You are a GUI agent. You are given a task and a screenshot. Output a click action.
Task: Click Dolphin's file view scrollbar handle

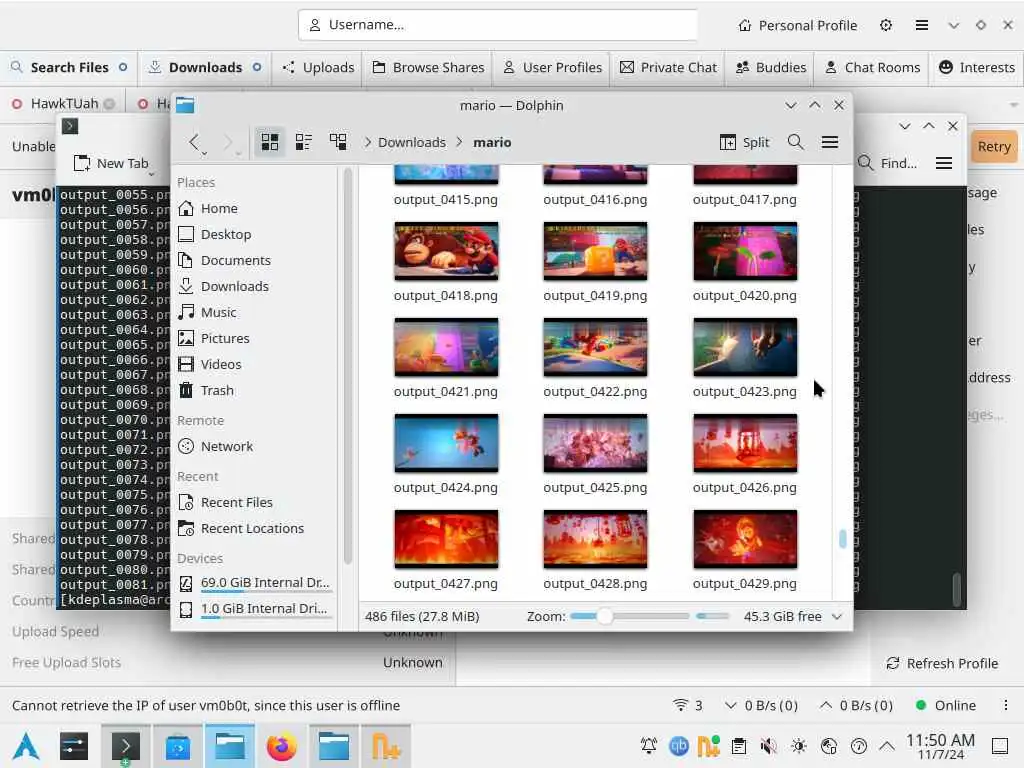(842, 539)
